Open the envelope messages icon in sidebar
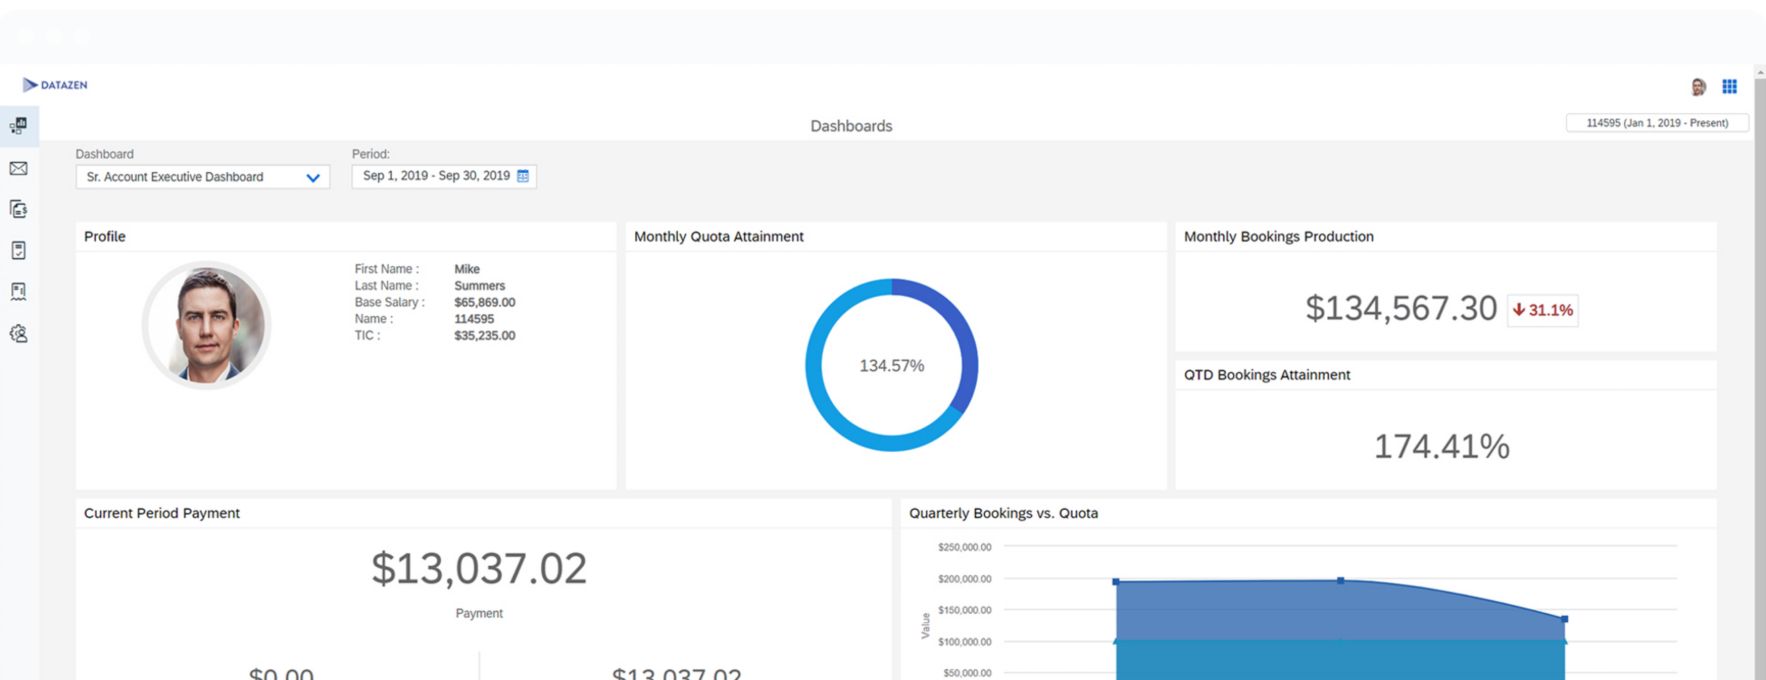Viewport: 1766px width, 680px height. (x=18, y=169)
